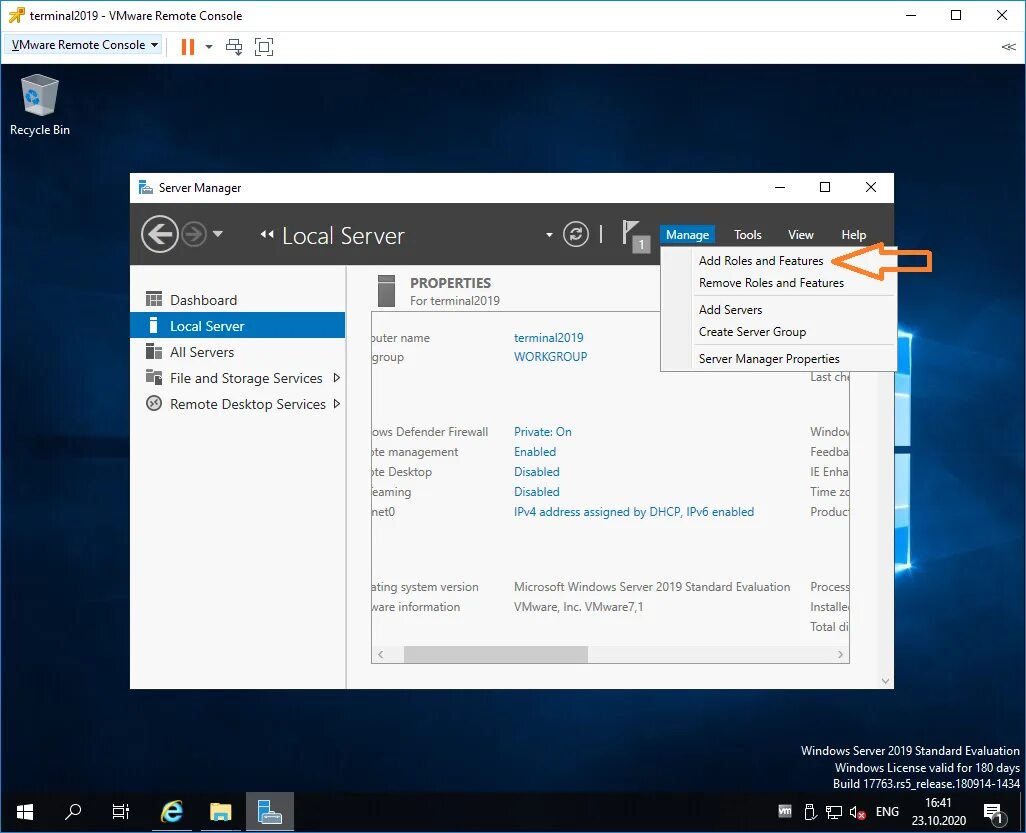Image resolution: width=1026 pixels, height=833 pixels.
Task: Click Server Manager back arrow button
Action: (x=160, y=234)
